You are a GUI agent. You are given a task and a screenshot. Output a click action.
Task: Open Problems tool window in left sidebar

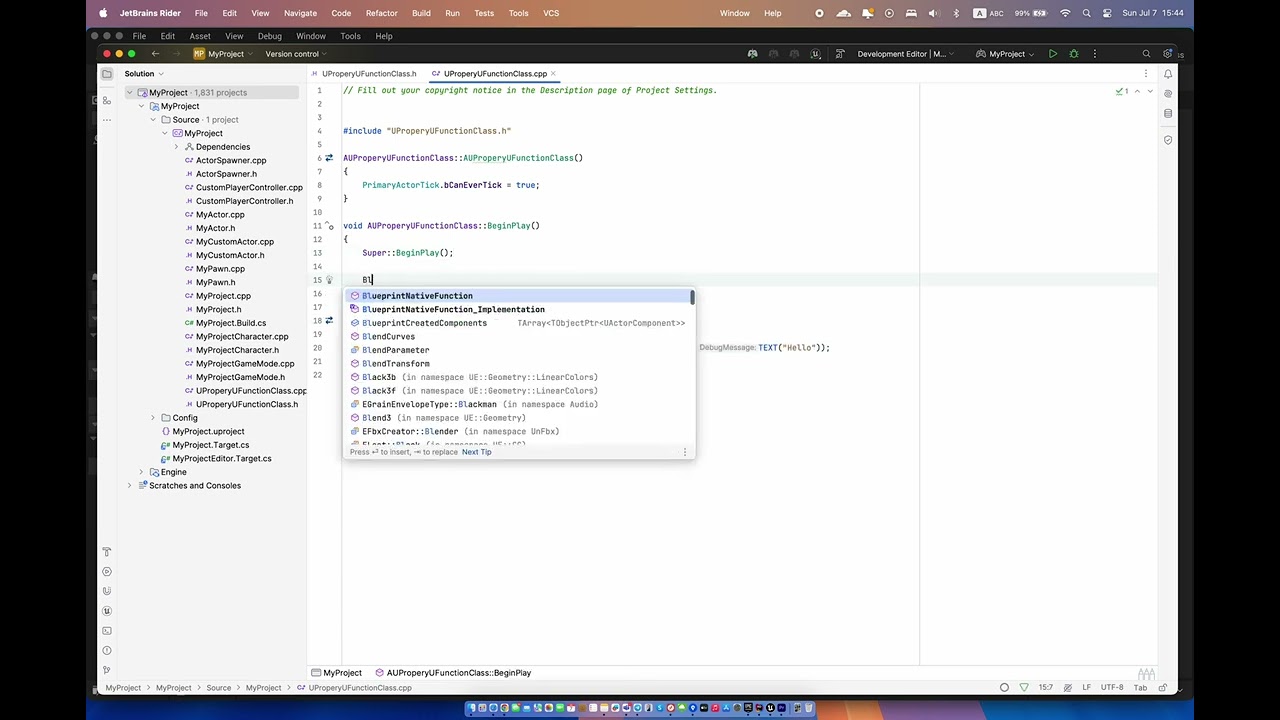pyautogui.click(x=107, y=651)
